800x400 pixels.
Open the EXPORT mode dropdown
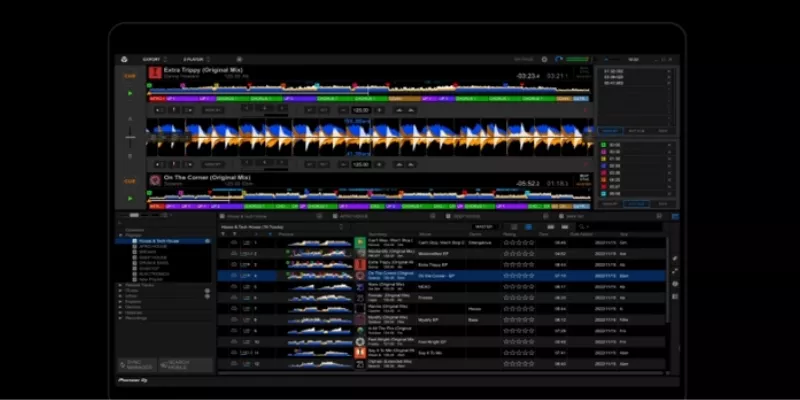tap(154, 60)
